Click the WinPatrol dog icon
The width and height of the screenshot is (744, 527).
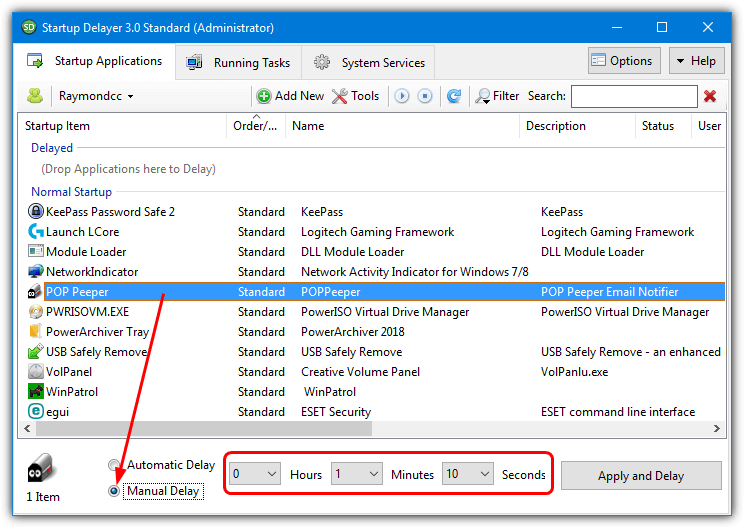[36, 391]
